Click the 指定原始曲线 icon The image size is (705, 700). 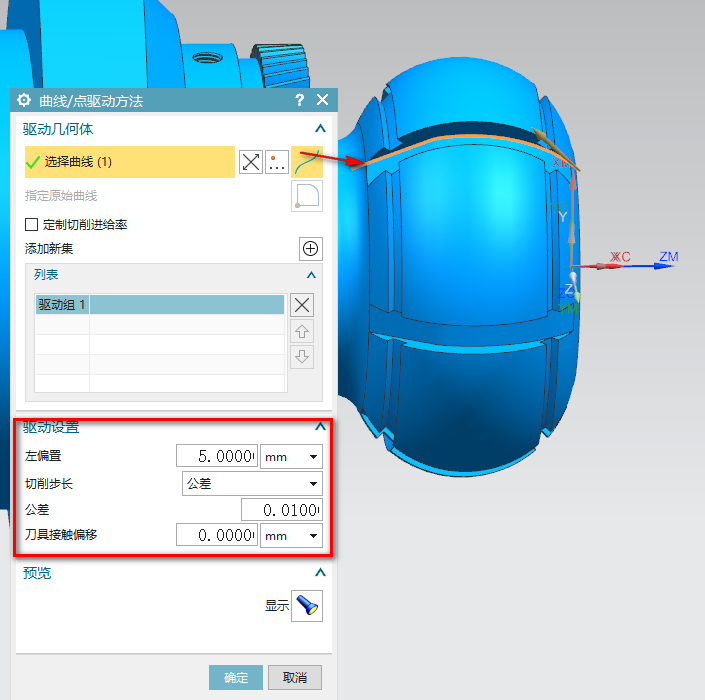307,196
